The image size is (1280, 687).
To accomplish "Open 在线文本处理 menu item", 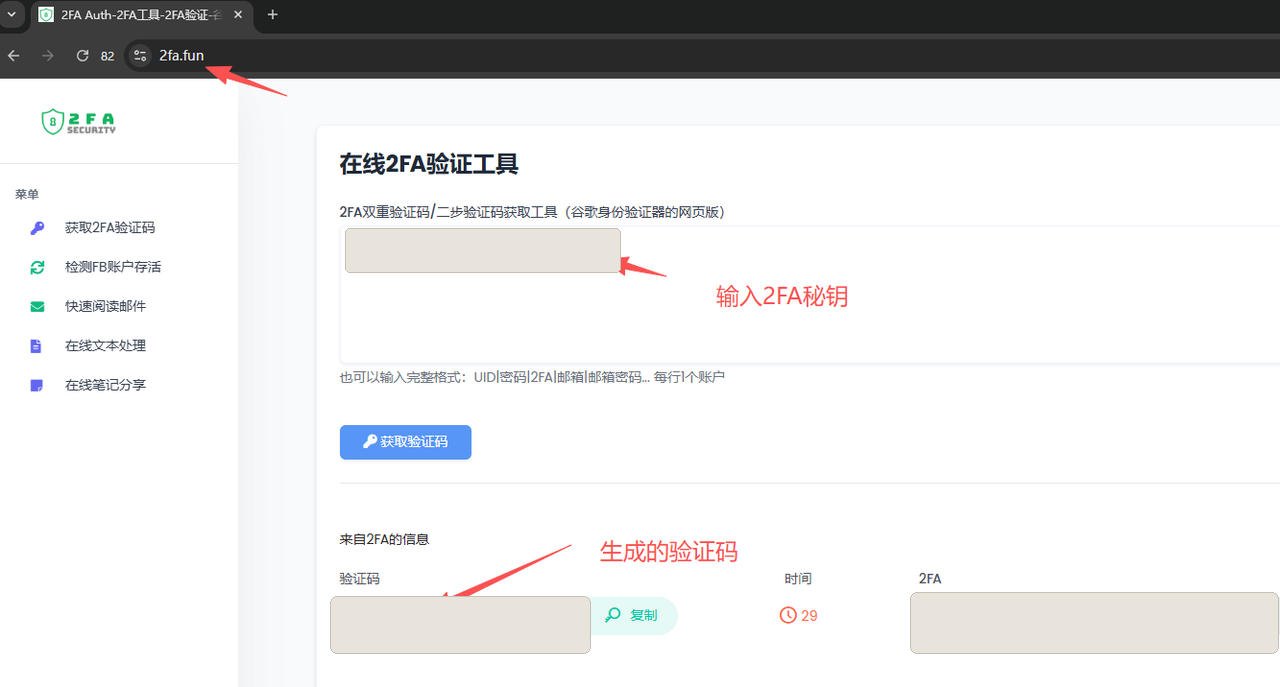I will click(105, 346).
